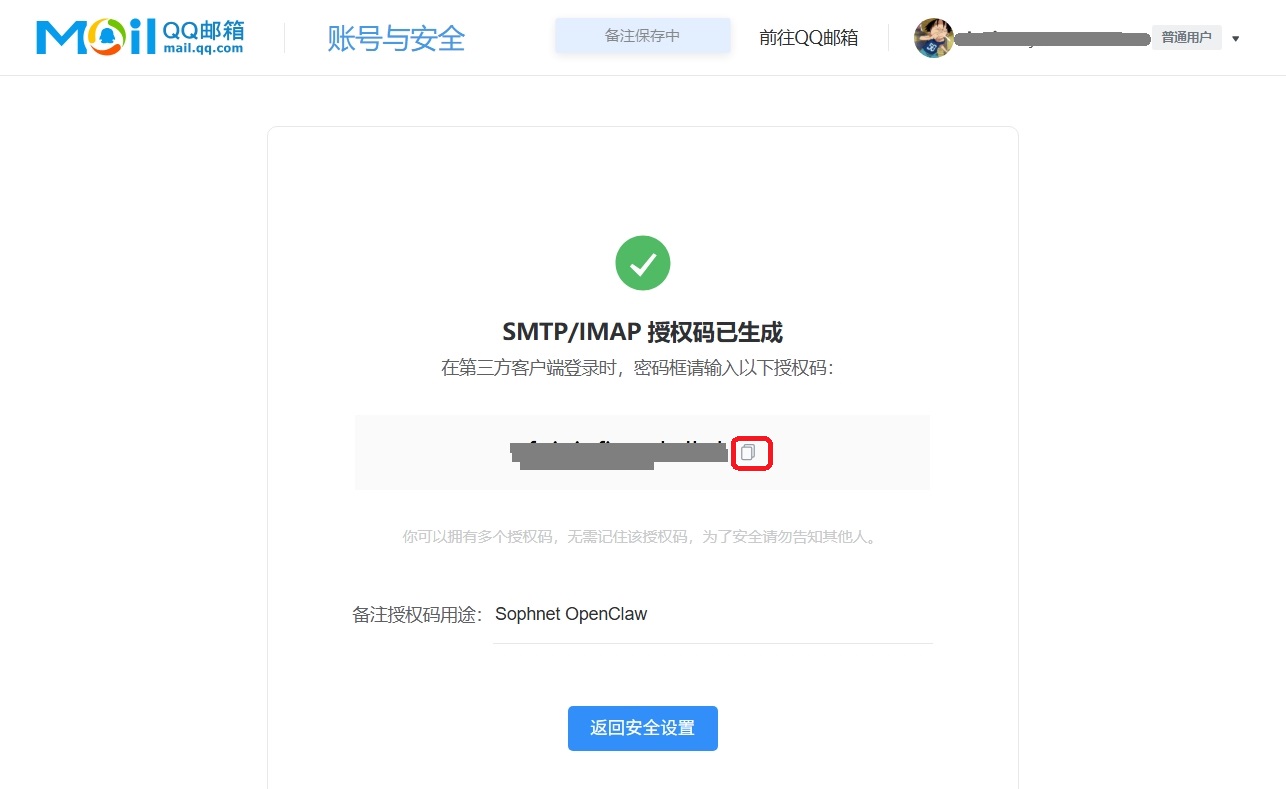Copy the authorization code with the copy icon

[x=748, y=453]
